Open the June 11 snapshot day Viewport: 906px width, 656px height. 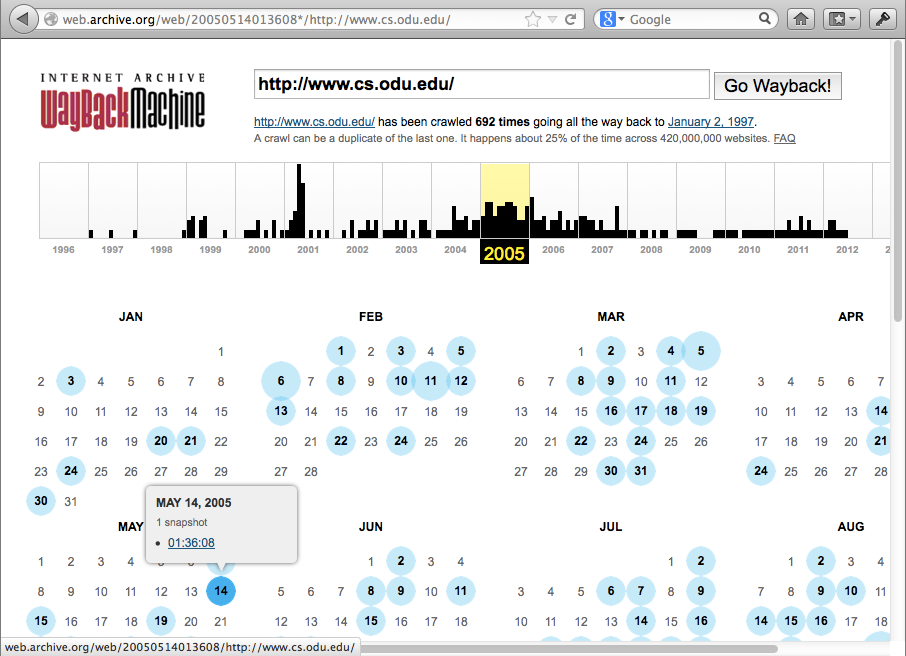461,591
